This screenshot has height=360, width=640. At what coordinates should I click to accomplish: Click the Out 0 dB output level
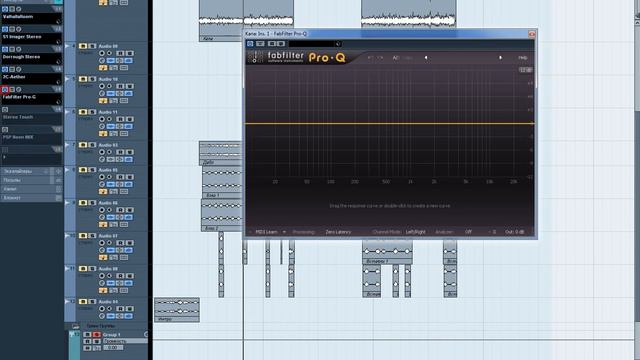tap(515, 232)
